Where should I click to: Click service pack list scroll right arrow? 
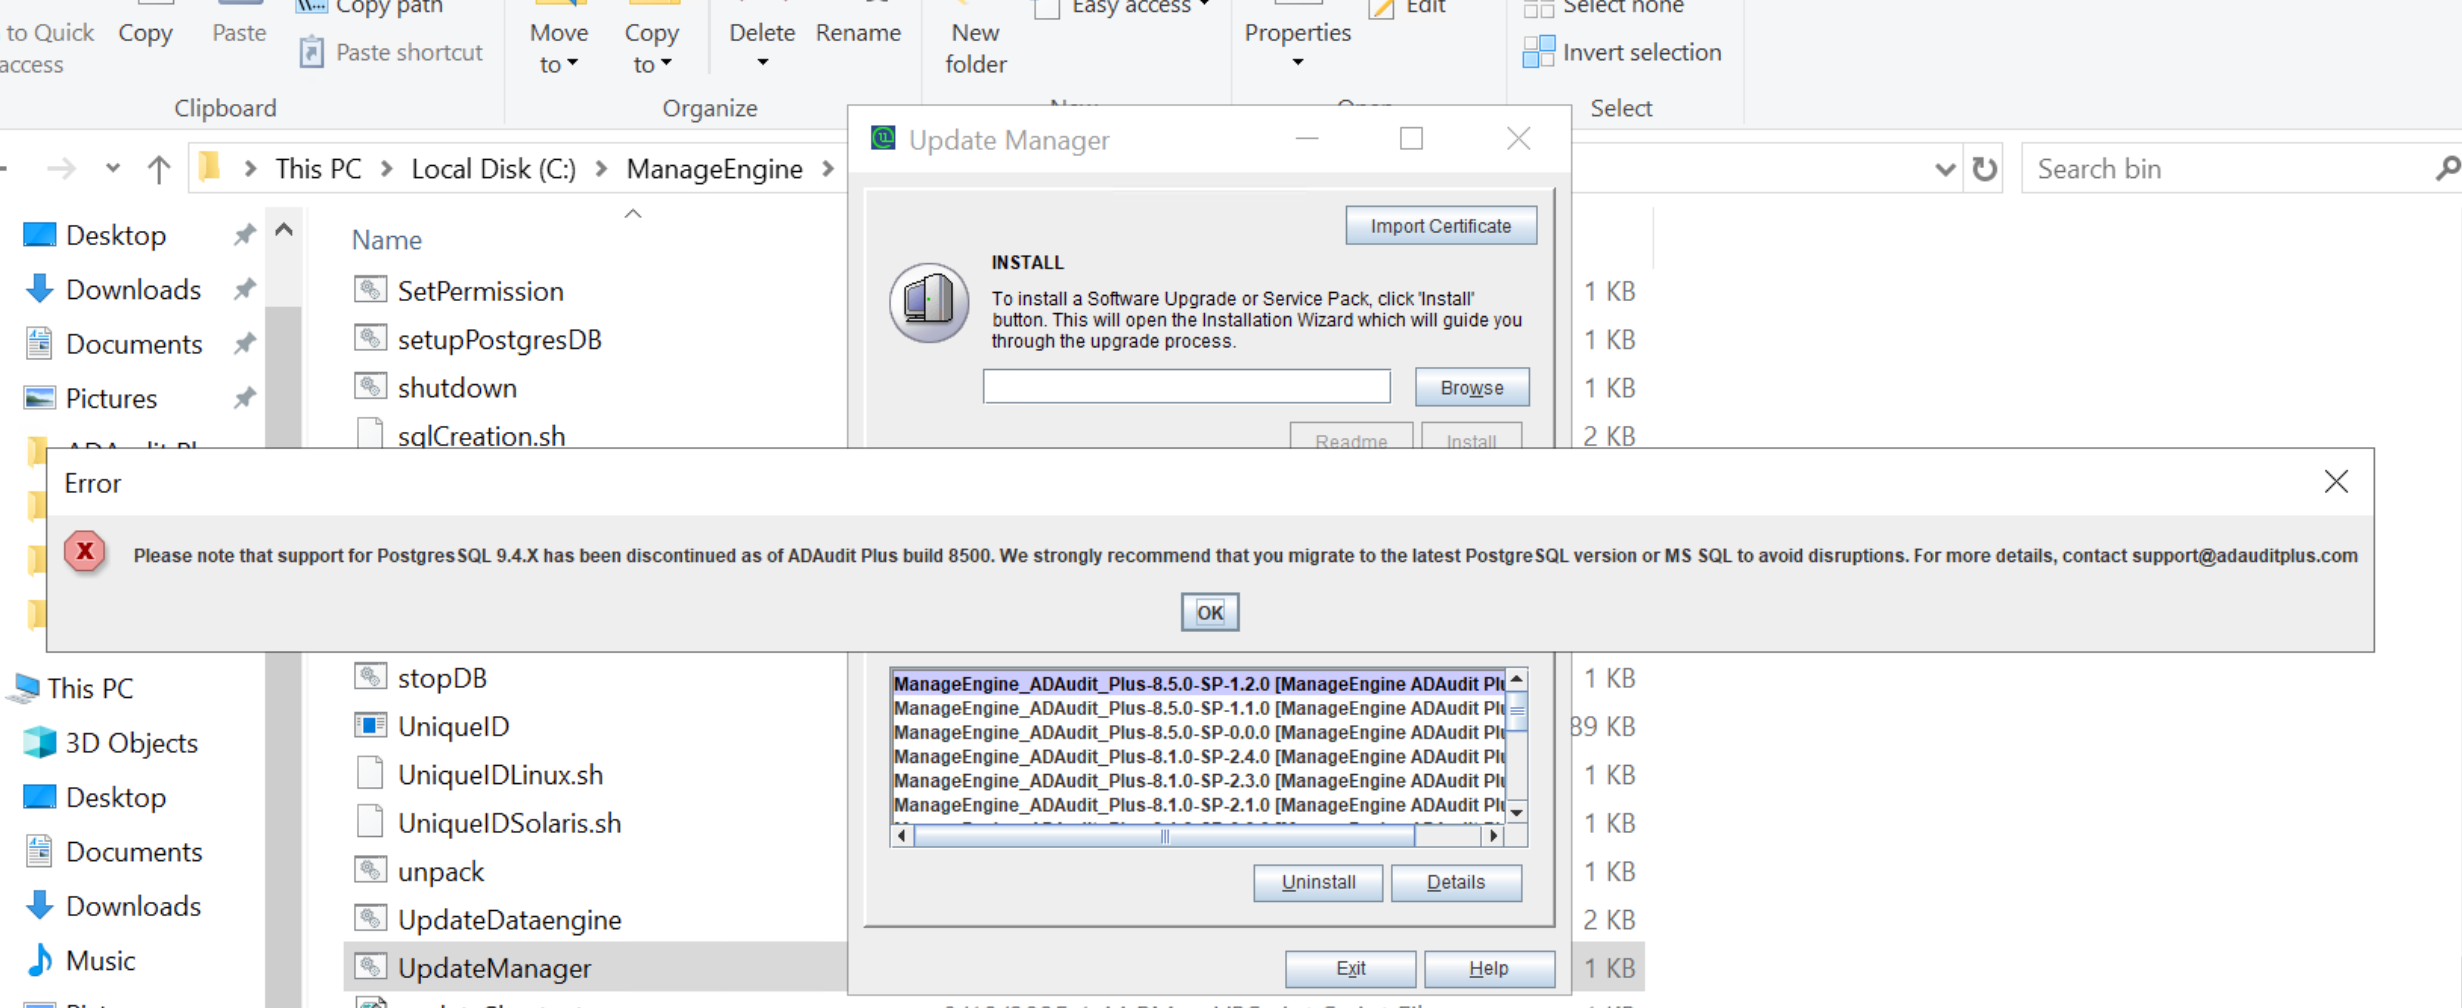[1493, 836]
